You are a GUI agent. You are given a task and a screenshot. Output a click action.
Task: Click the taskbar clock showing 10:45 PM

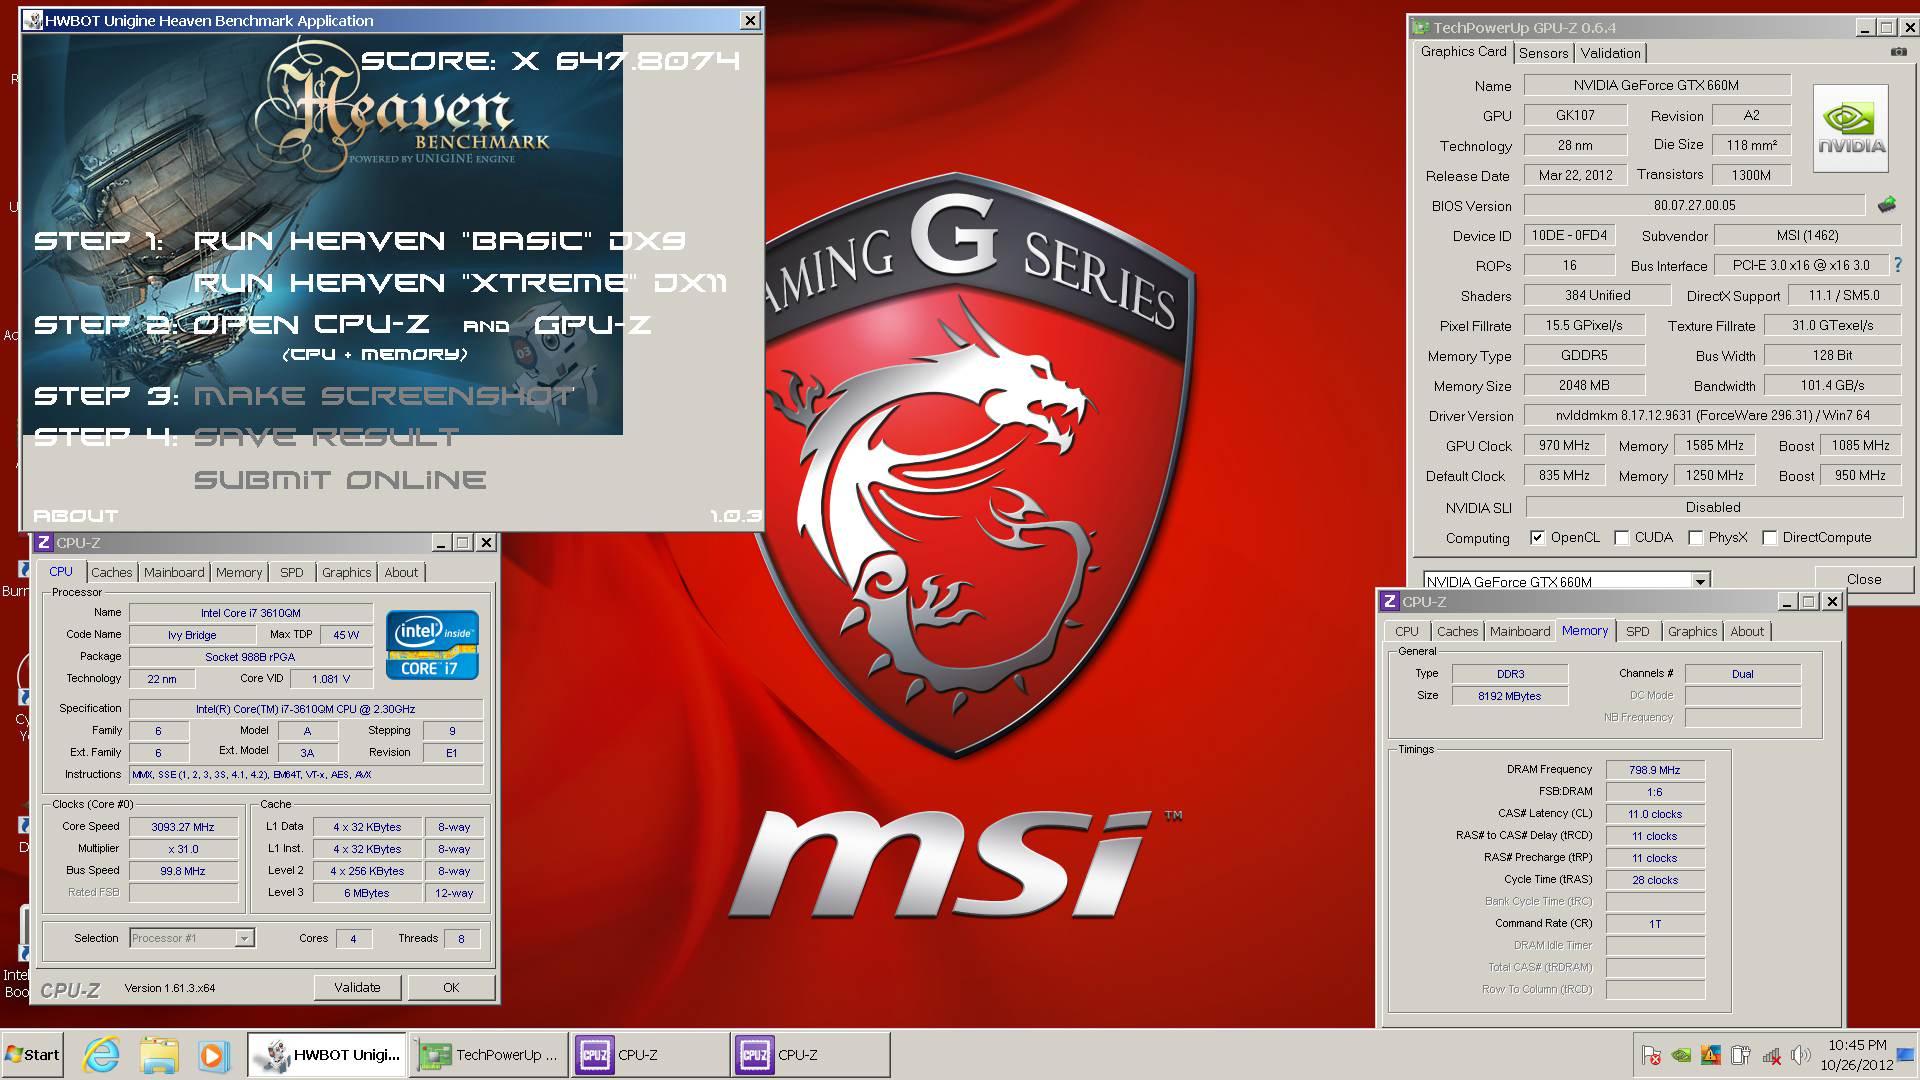point(1857,1045)
